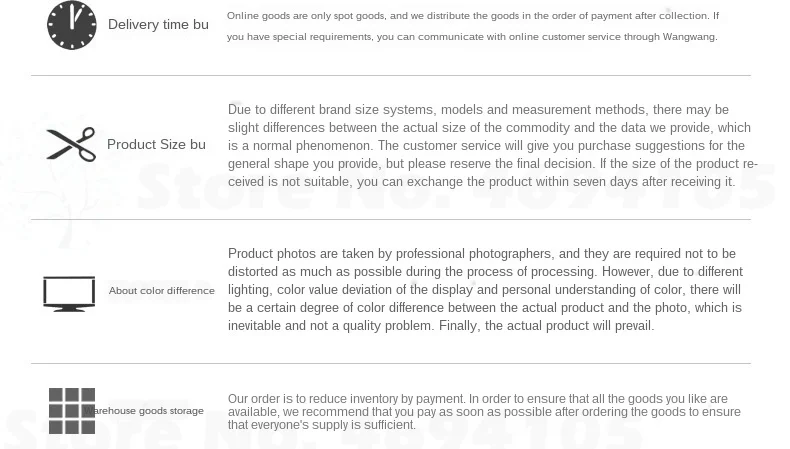Click the clock icon beside Delivery time
The width and height of the screenshot is (790, 449).
(x=72, y=25)
